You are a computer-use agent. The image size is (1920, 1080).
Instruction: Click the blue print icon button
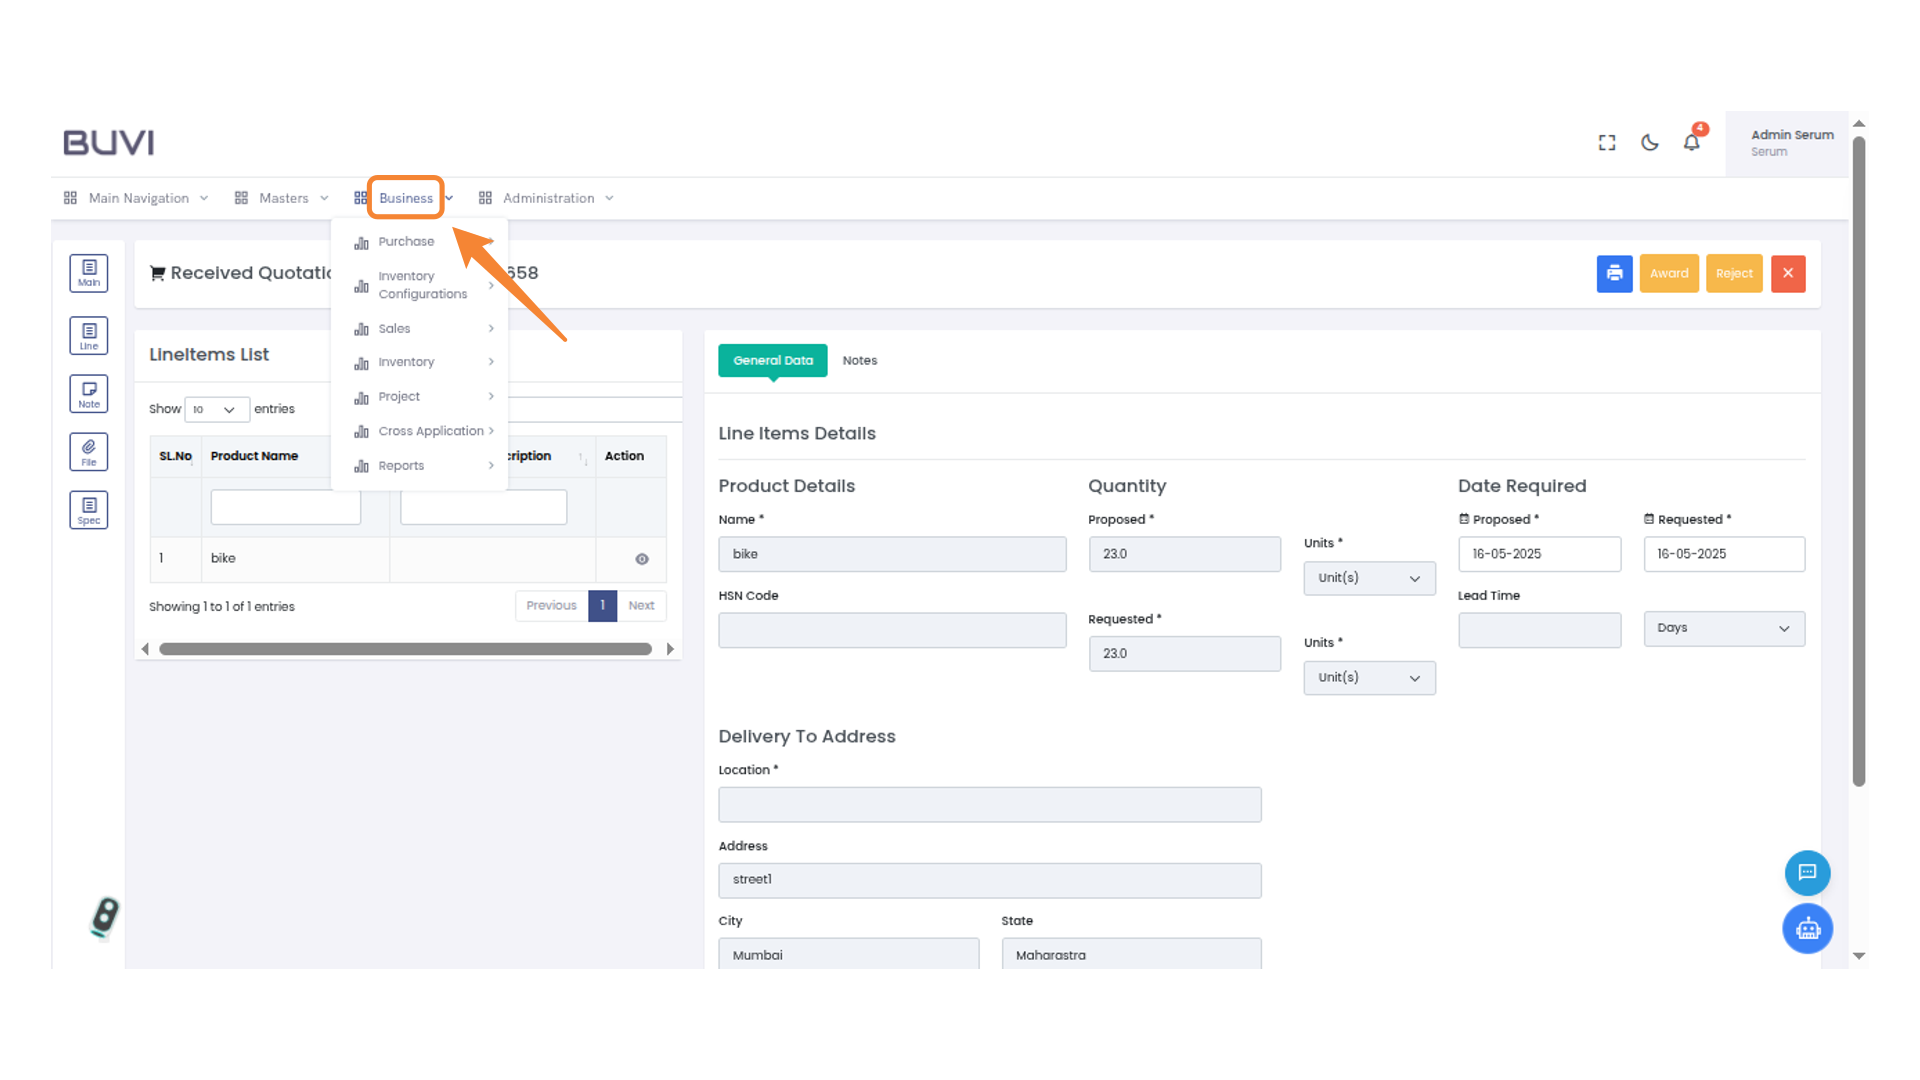coord(1614,274)
